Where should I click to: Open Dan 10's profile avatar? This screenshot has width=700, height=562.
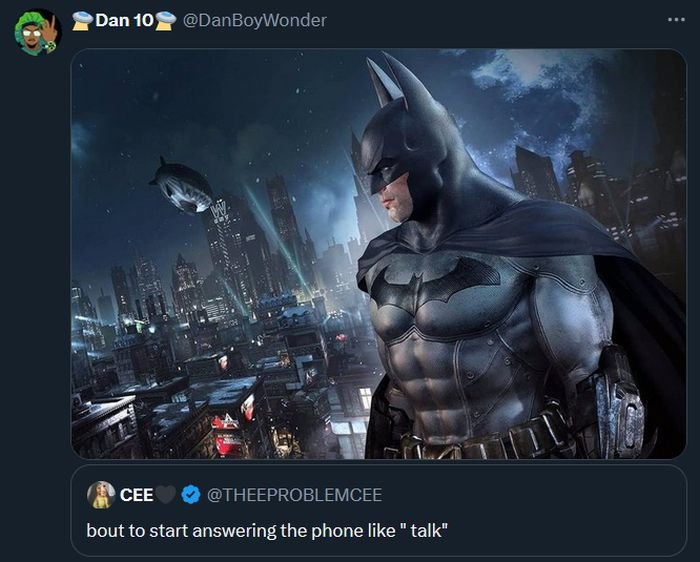click(38, 32)
